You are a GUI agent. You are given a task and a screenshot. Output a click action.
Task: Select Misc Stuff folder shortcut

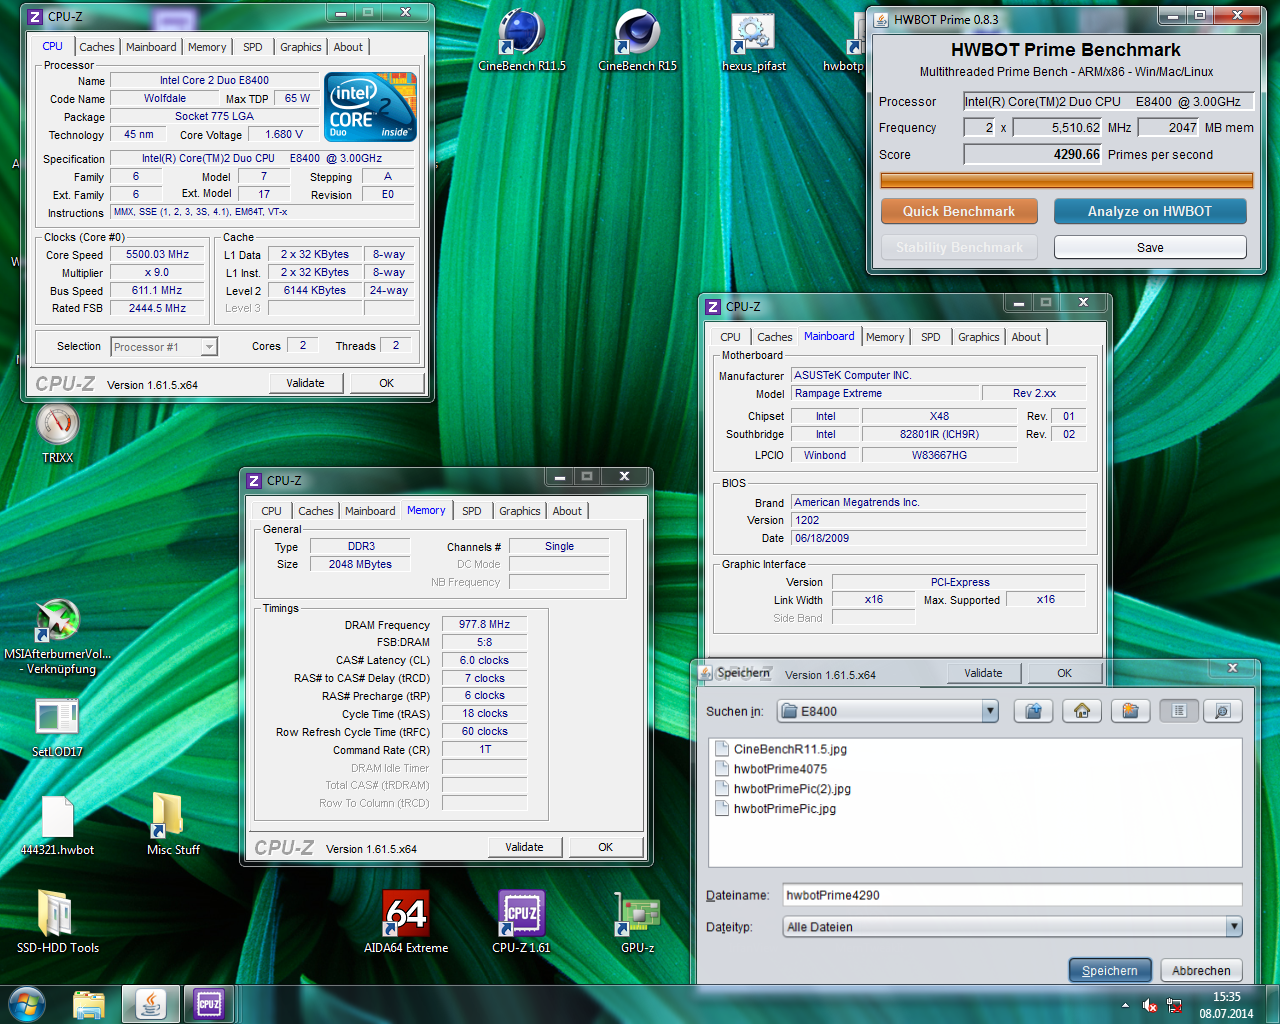point(173,825)
